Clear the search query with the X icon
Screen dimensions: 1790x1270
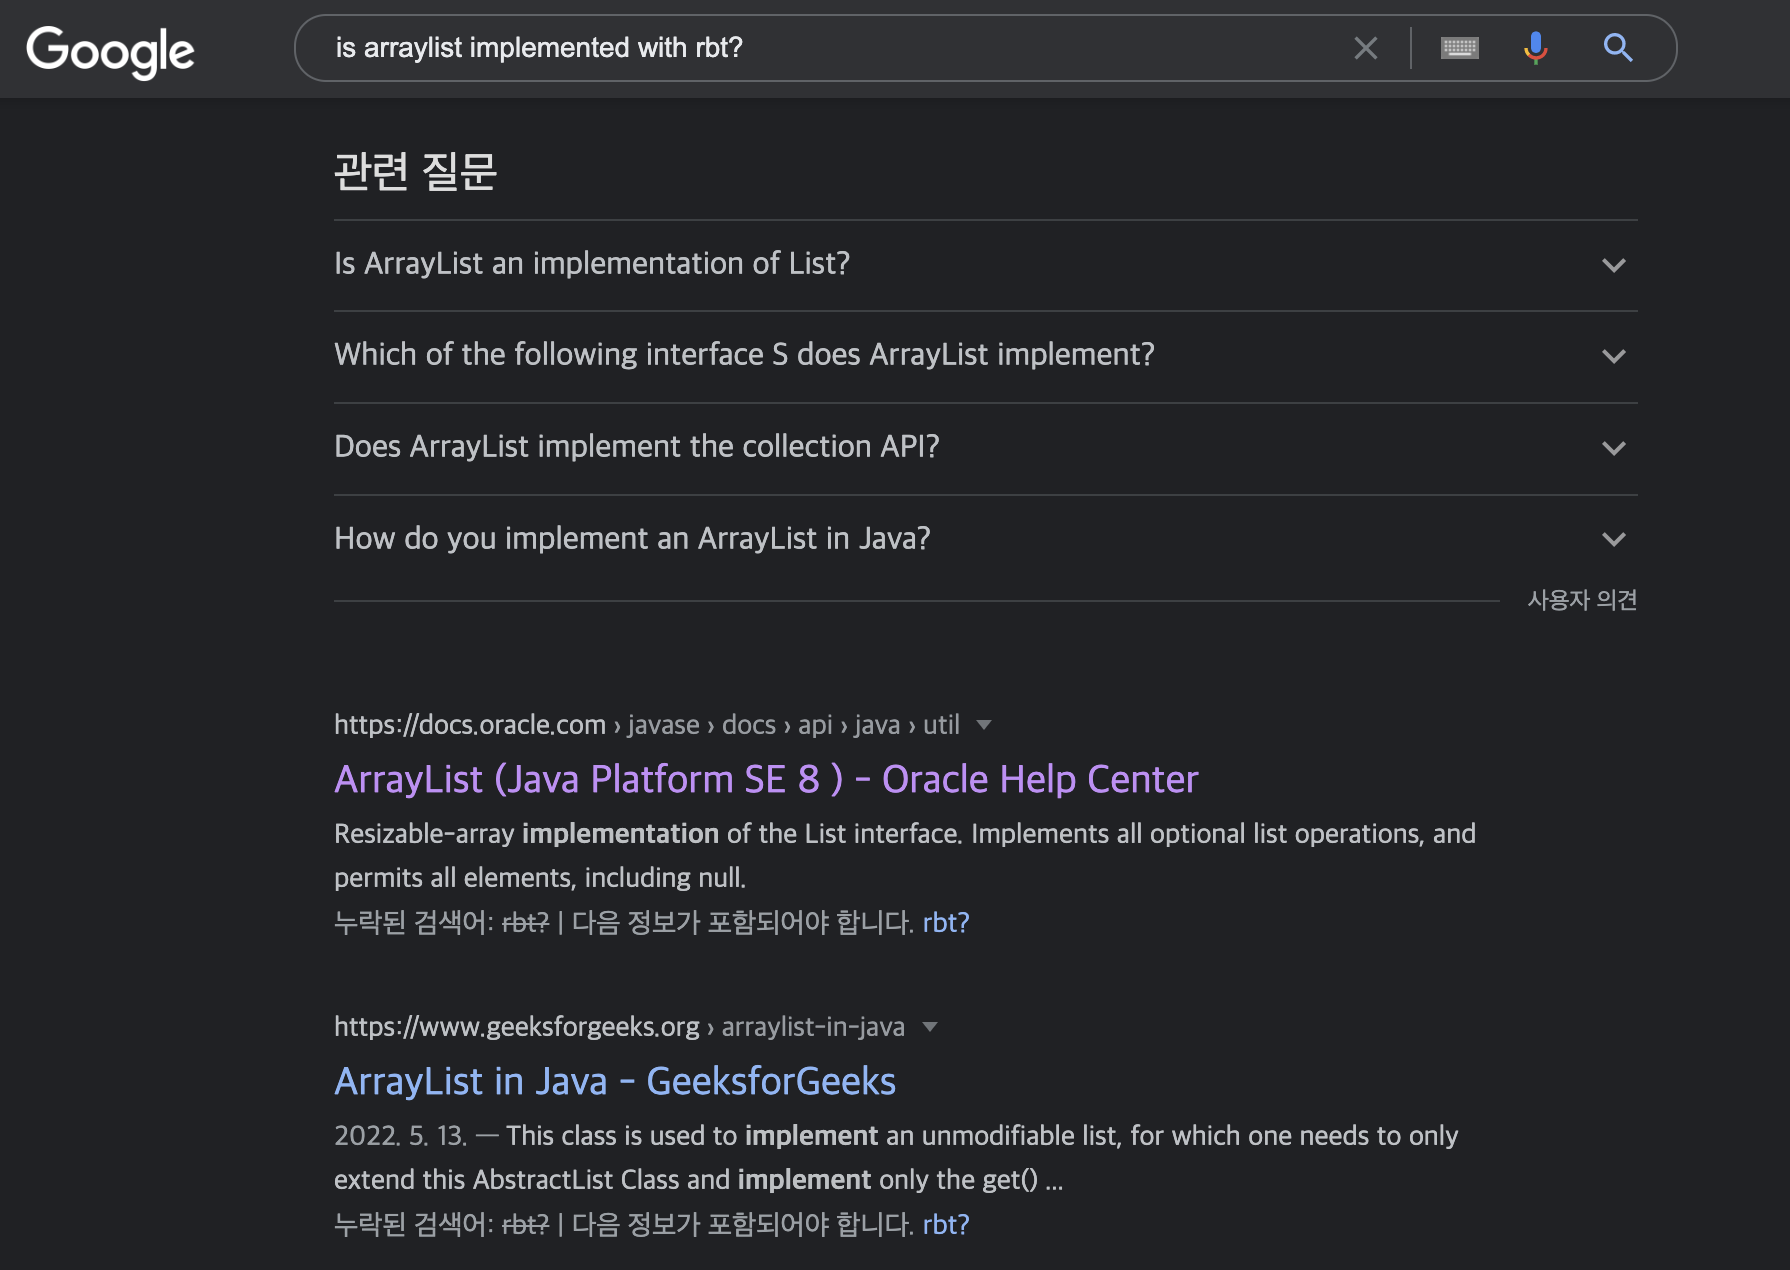pos(1366,48)
